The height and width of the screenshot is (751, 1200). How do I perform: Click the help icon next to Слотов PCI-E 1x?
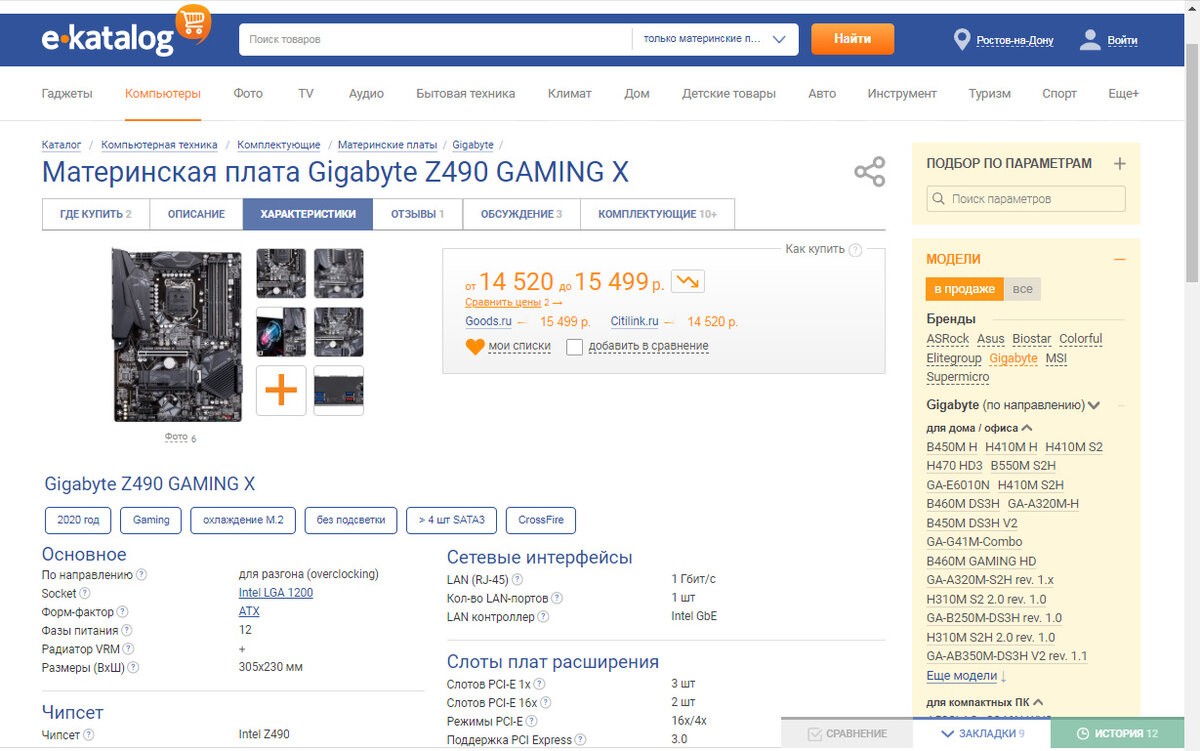pyautogui.click(x=539, y=685)
